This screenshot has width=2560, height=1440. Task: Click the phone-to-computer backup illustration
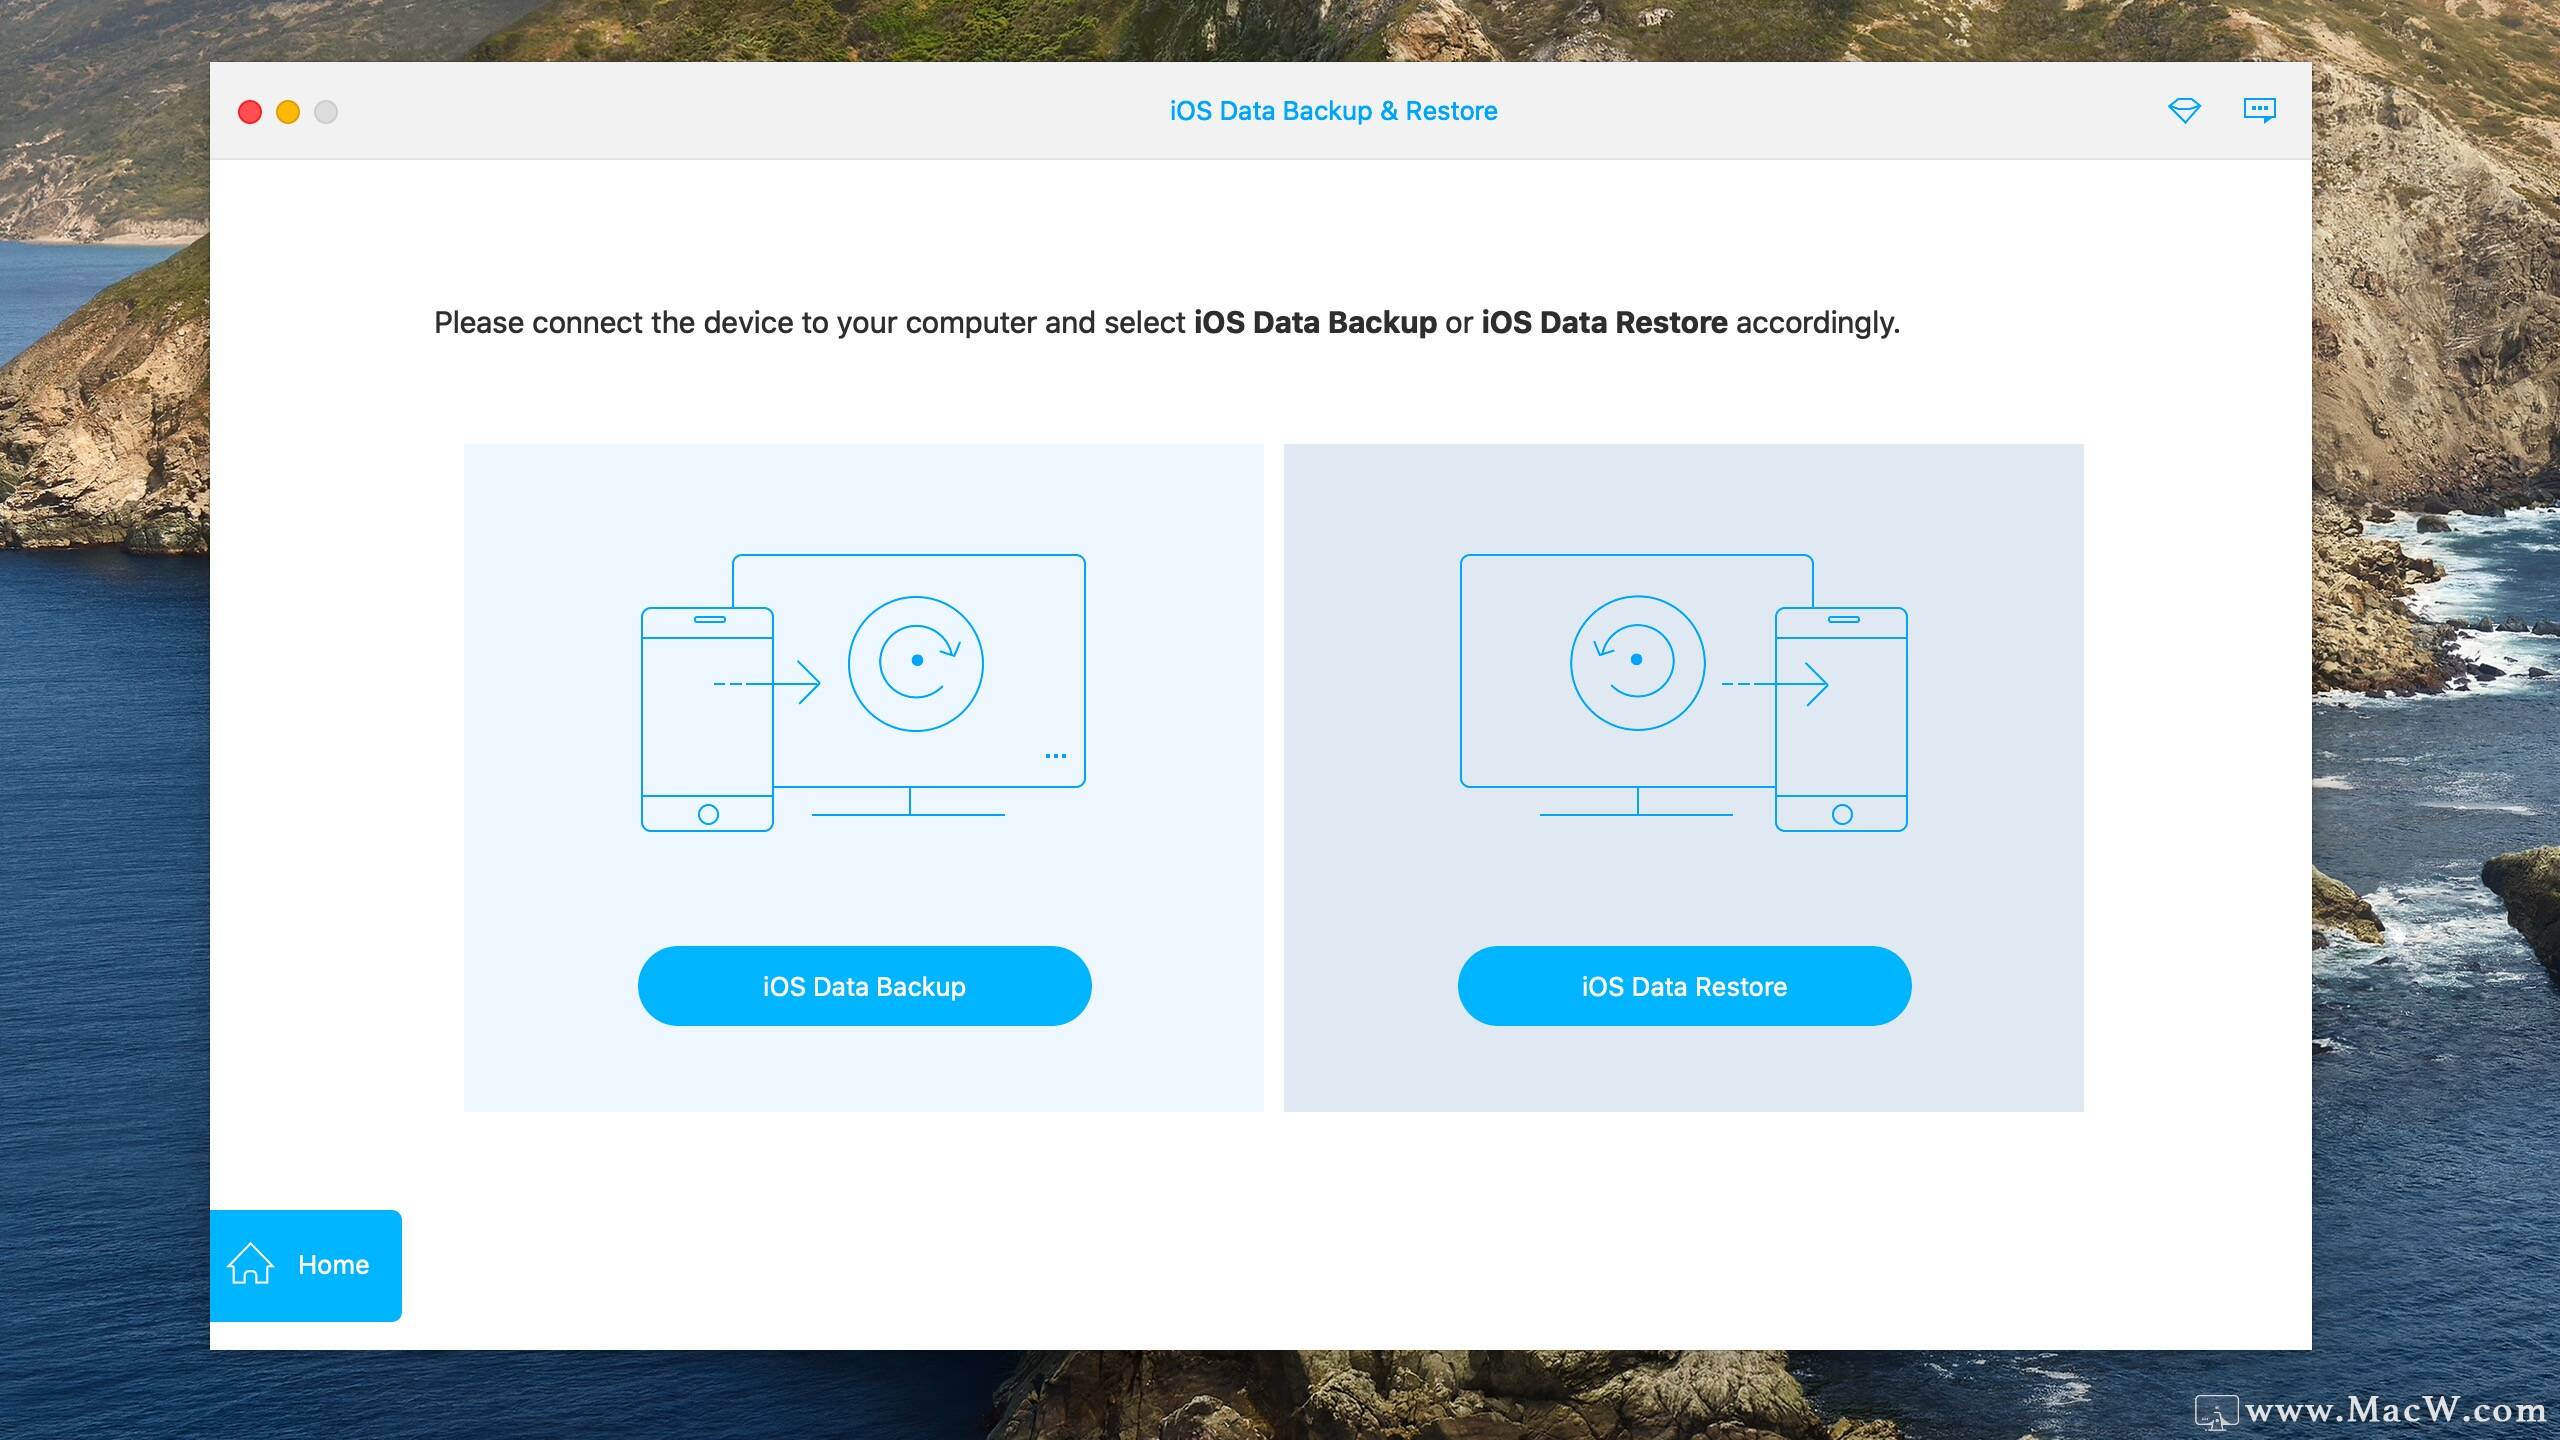click(x=863, y=693)
